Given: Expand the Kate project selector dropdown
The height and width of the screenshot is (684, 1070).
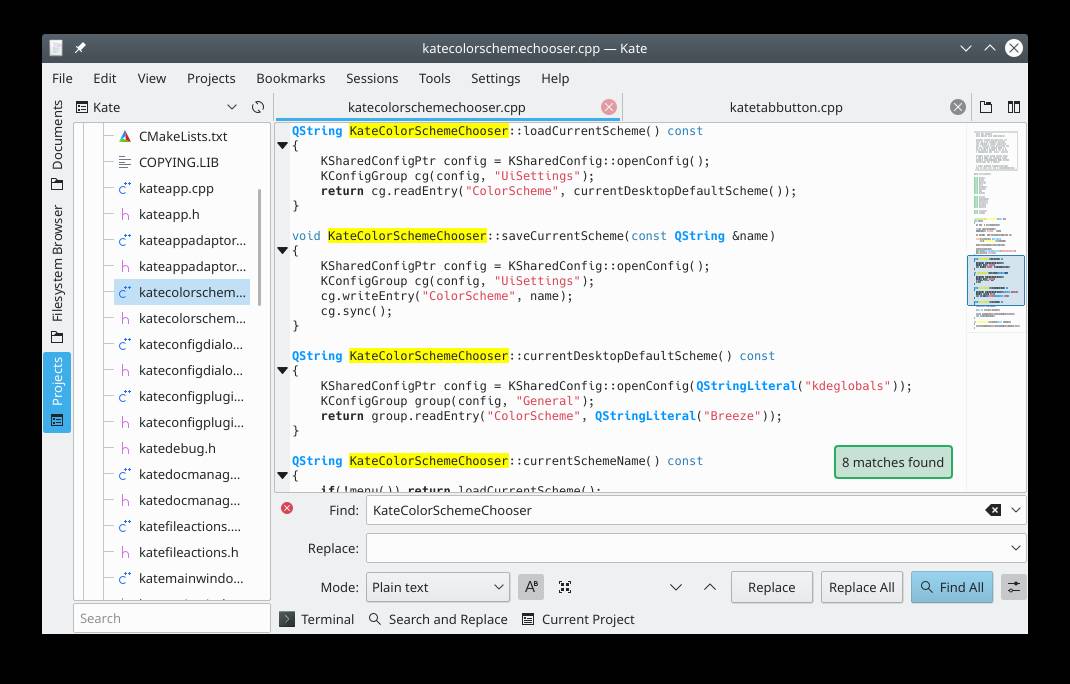Looking at the screenshot, I should 232,107.
